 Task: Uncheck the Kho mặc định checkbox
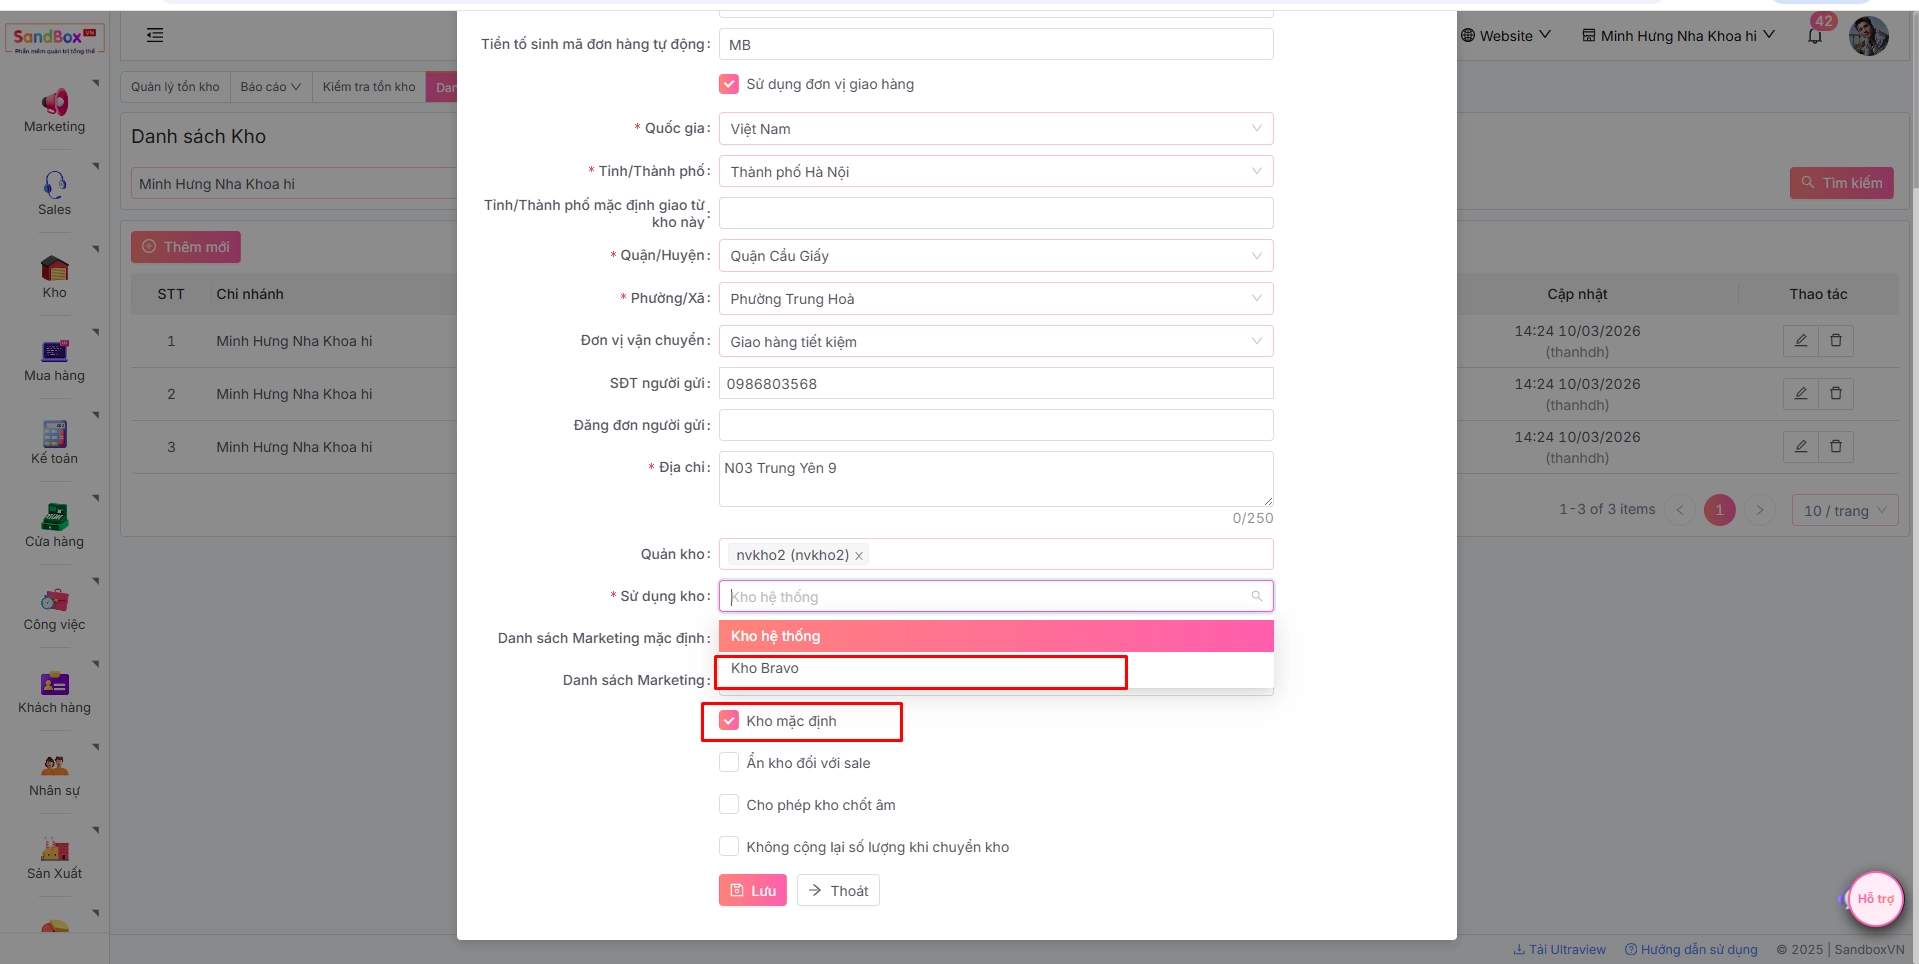point(729,721)
